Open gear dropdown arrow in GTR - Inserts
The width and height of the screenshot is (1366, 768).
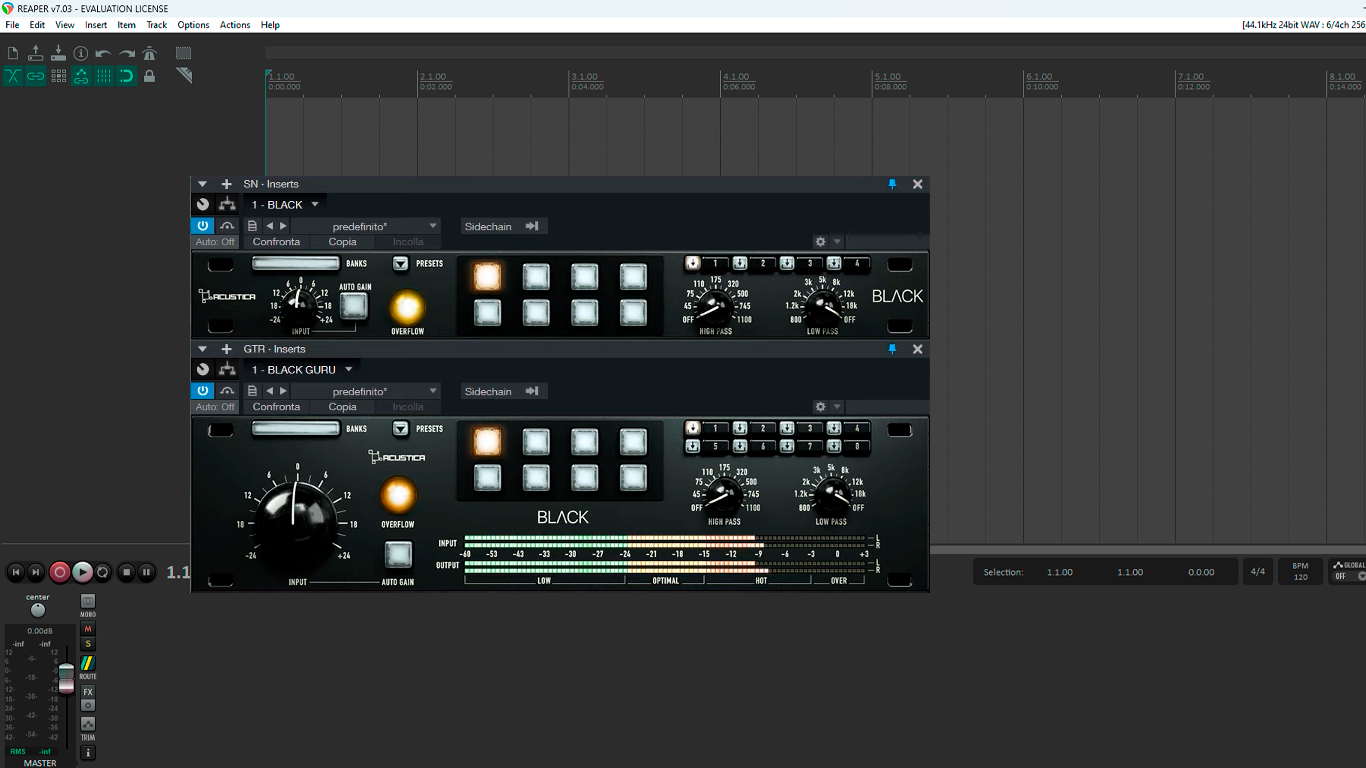(837, 407)
